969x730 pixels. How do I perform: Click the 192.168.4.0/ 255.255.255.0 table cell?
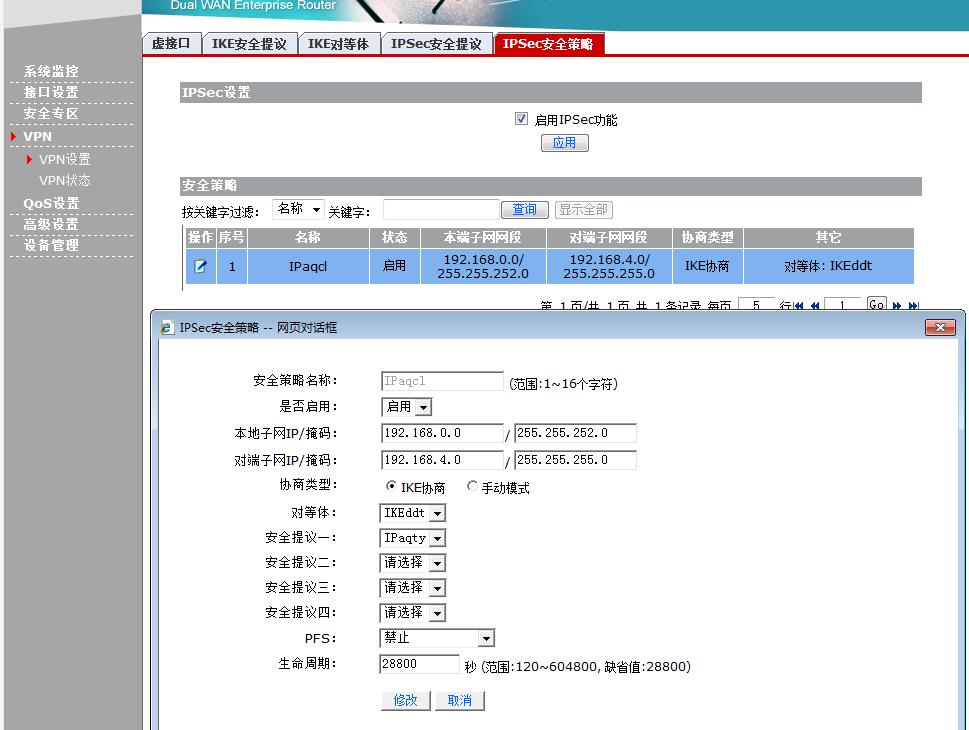click(x=609, y=266)
